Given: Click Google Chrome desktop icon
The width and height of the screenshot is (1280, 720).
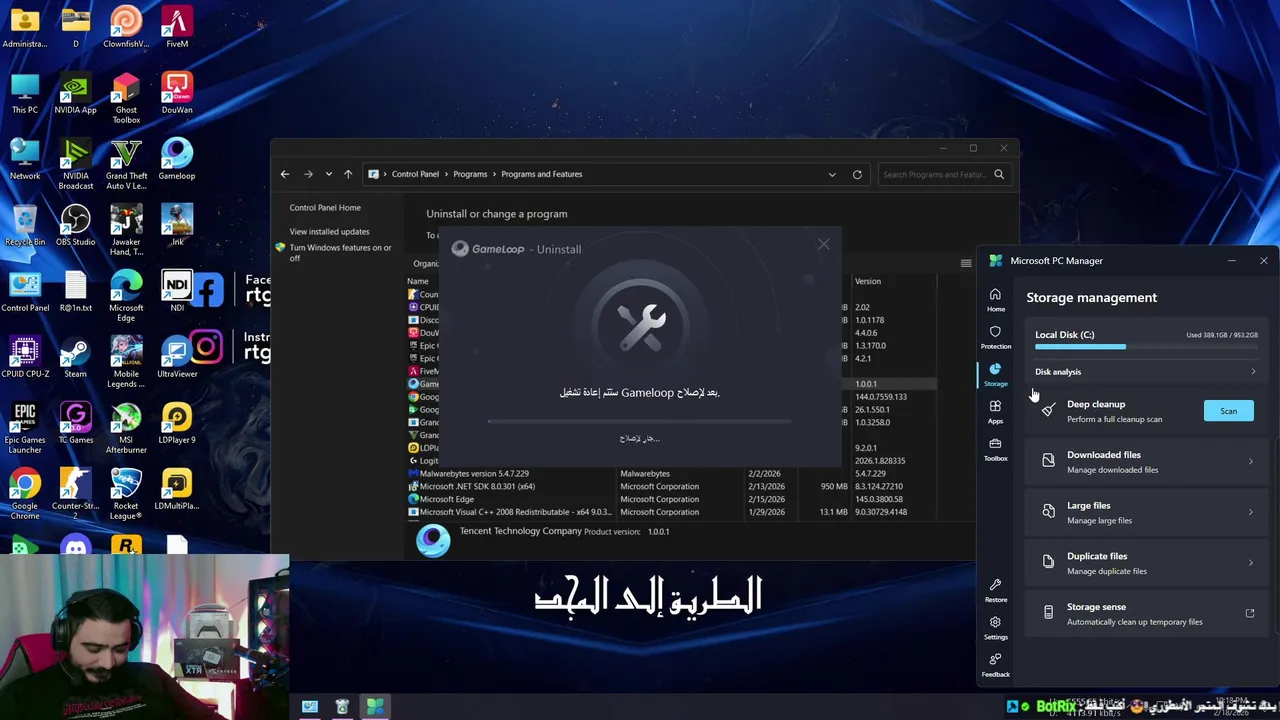Looking at the screenshot, I should coord(25,494).
